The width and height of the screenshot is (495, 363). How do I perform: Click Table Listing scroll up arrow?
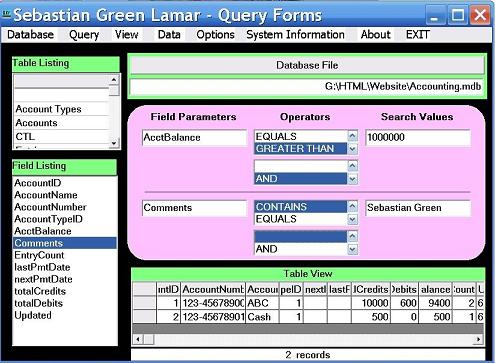click(x=114, y=80)
